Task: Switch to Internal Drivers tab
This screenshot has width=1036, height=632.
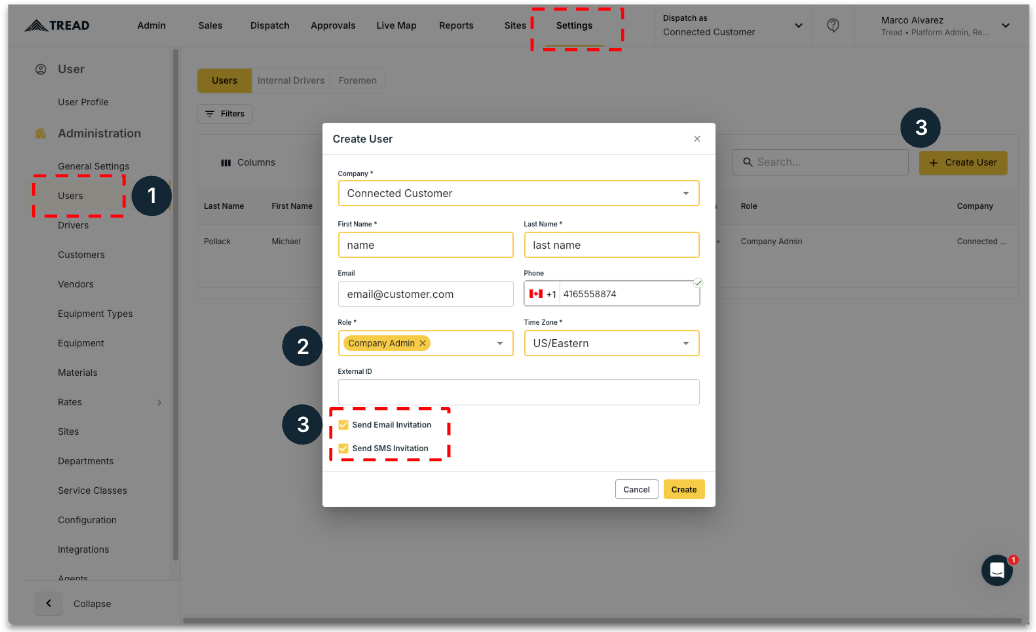Action: 291,81
